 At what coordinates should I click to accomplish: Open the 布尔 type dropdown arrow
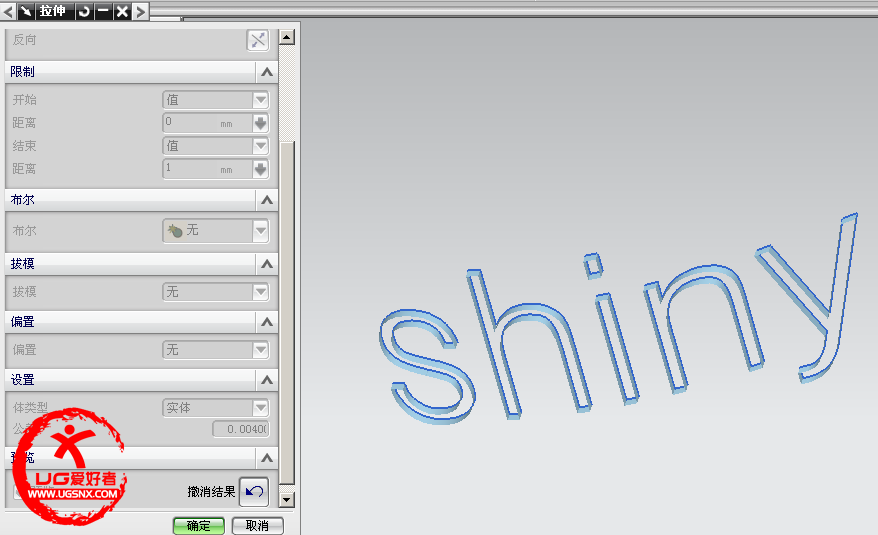[260, 230]
